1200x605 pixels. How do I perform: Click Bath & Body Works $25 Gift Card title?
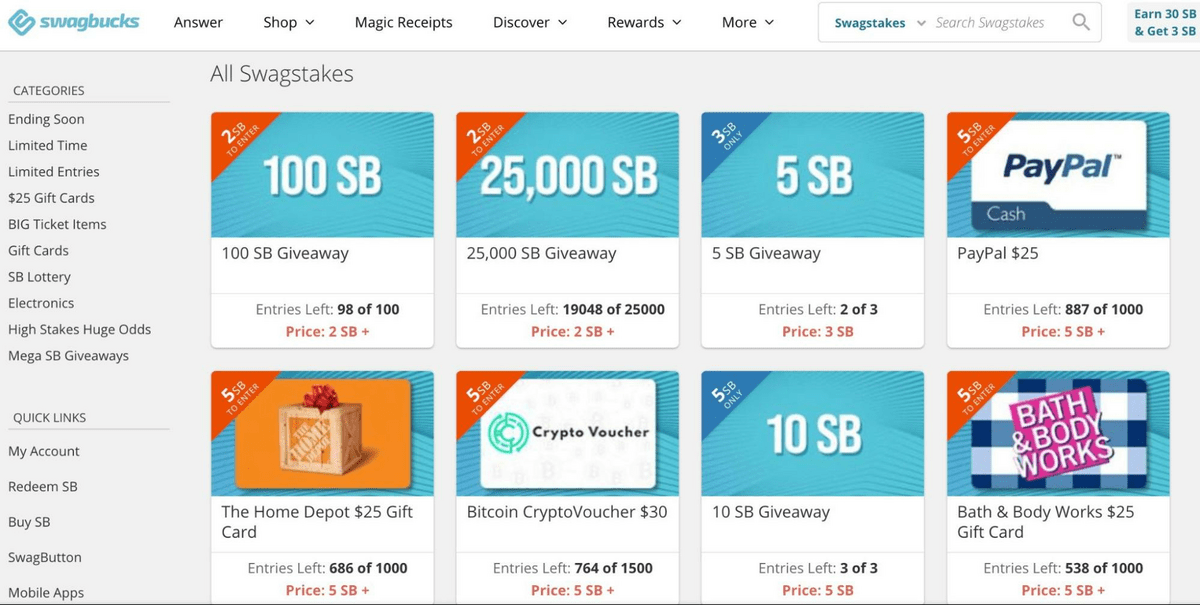click(1046, 522)
